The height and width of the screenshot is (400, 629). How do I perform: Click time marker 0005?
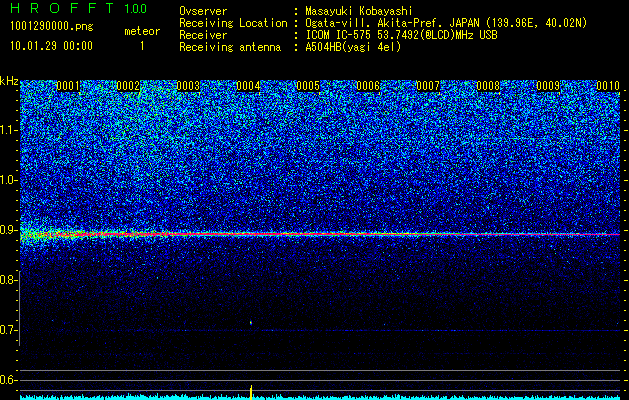(308, 86)
